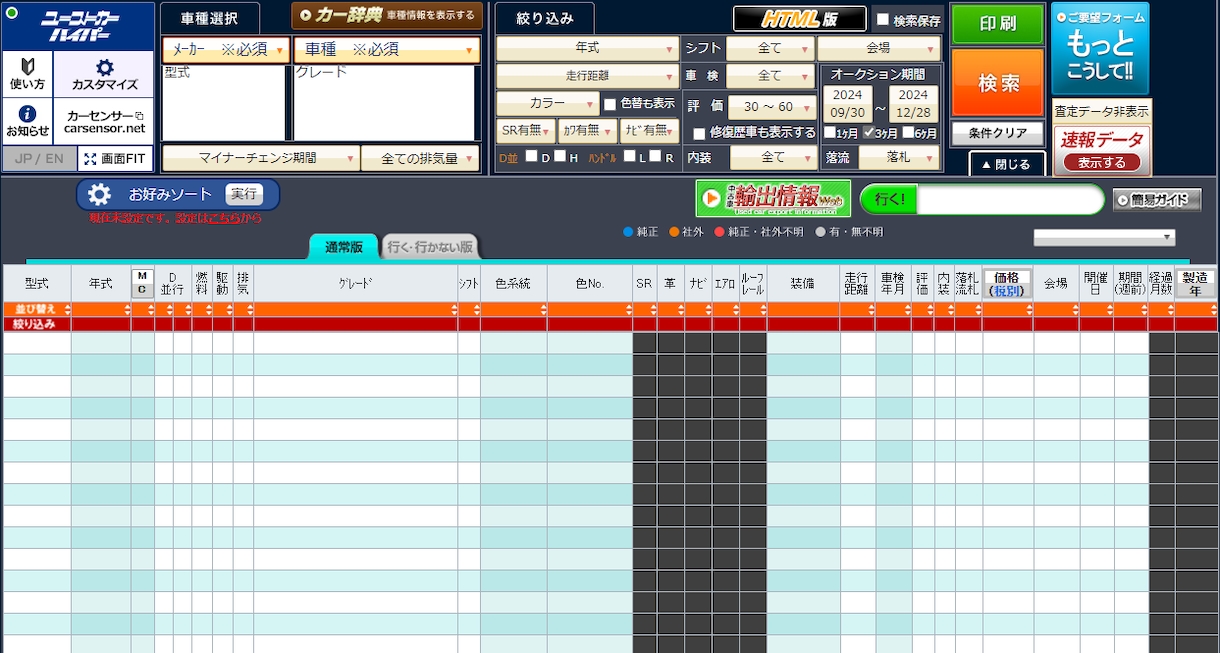The height and width of the screenshot is (653, 1220).
Task: Open the carsensor.net external link
Action: point(104,121)
